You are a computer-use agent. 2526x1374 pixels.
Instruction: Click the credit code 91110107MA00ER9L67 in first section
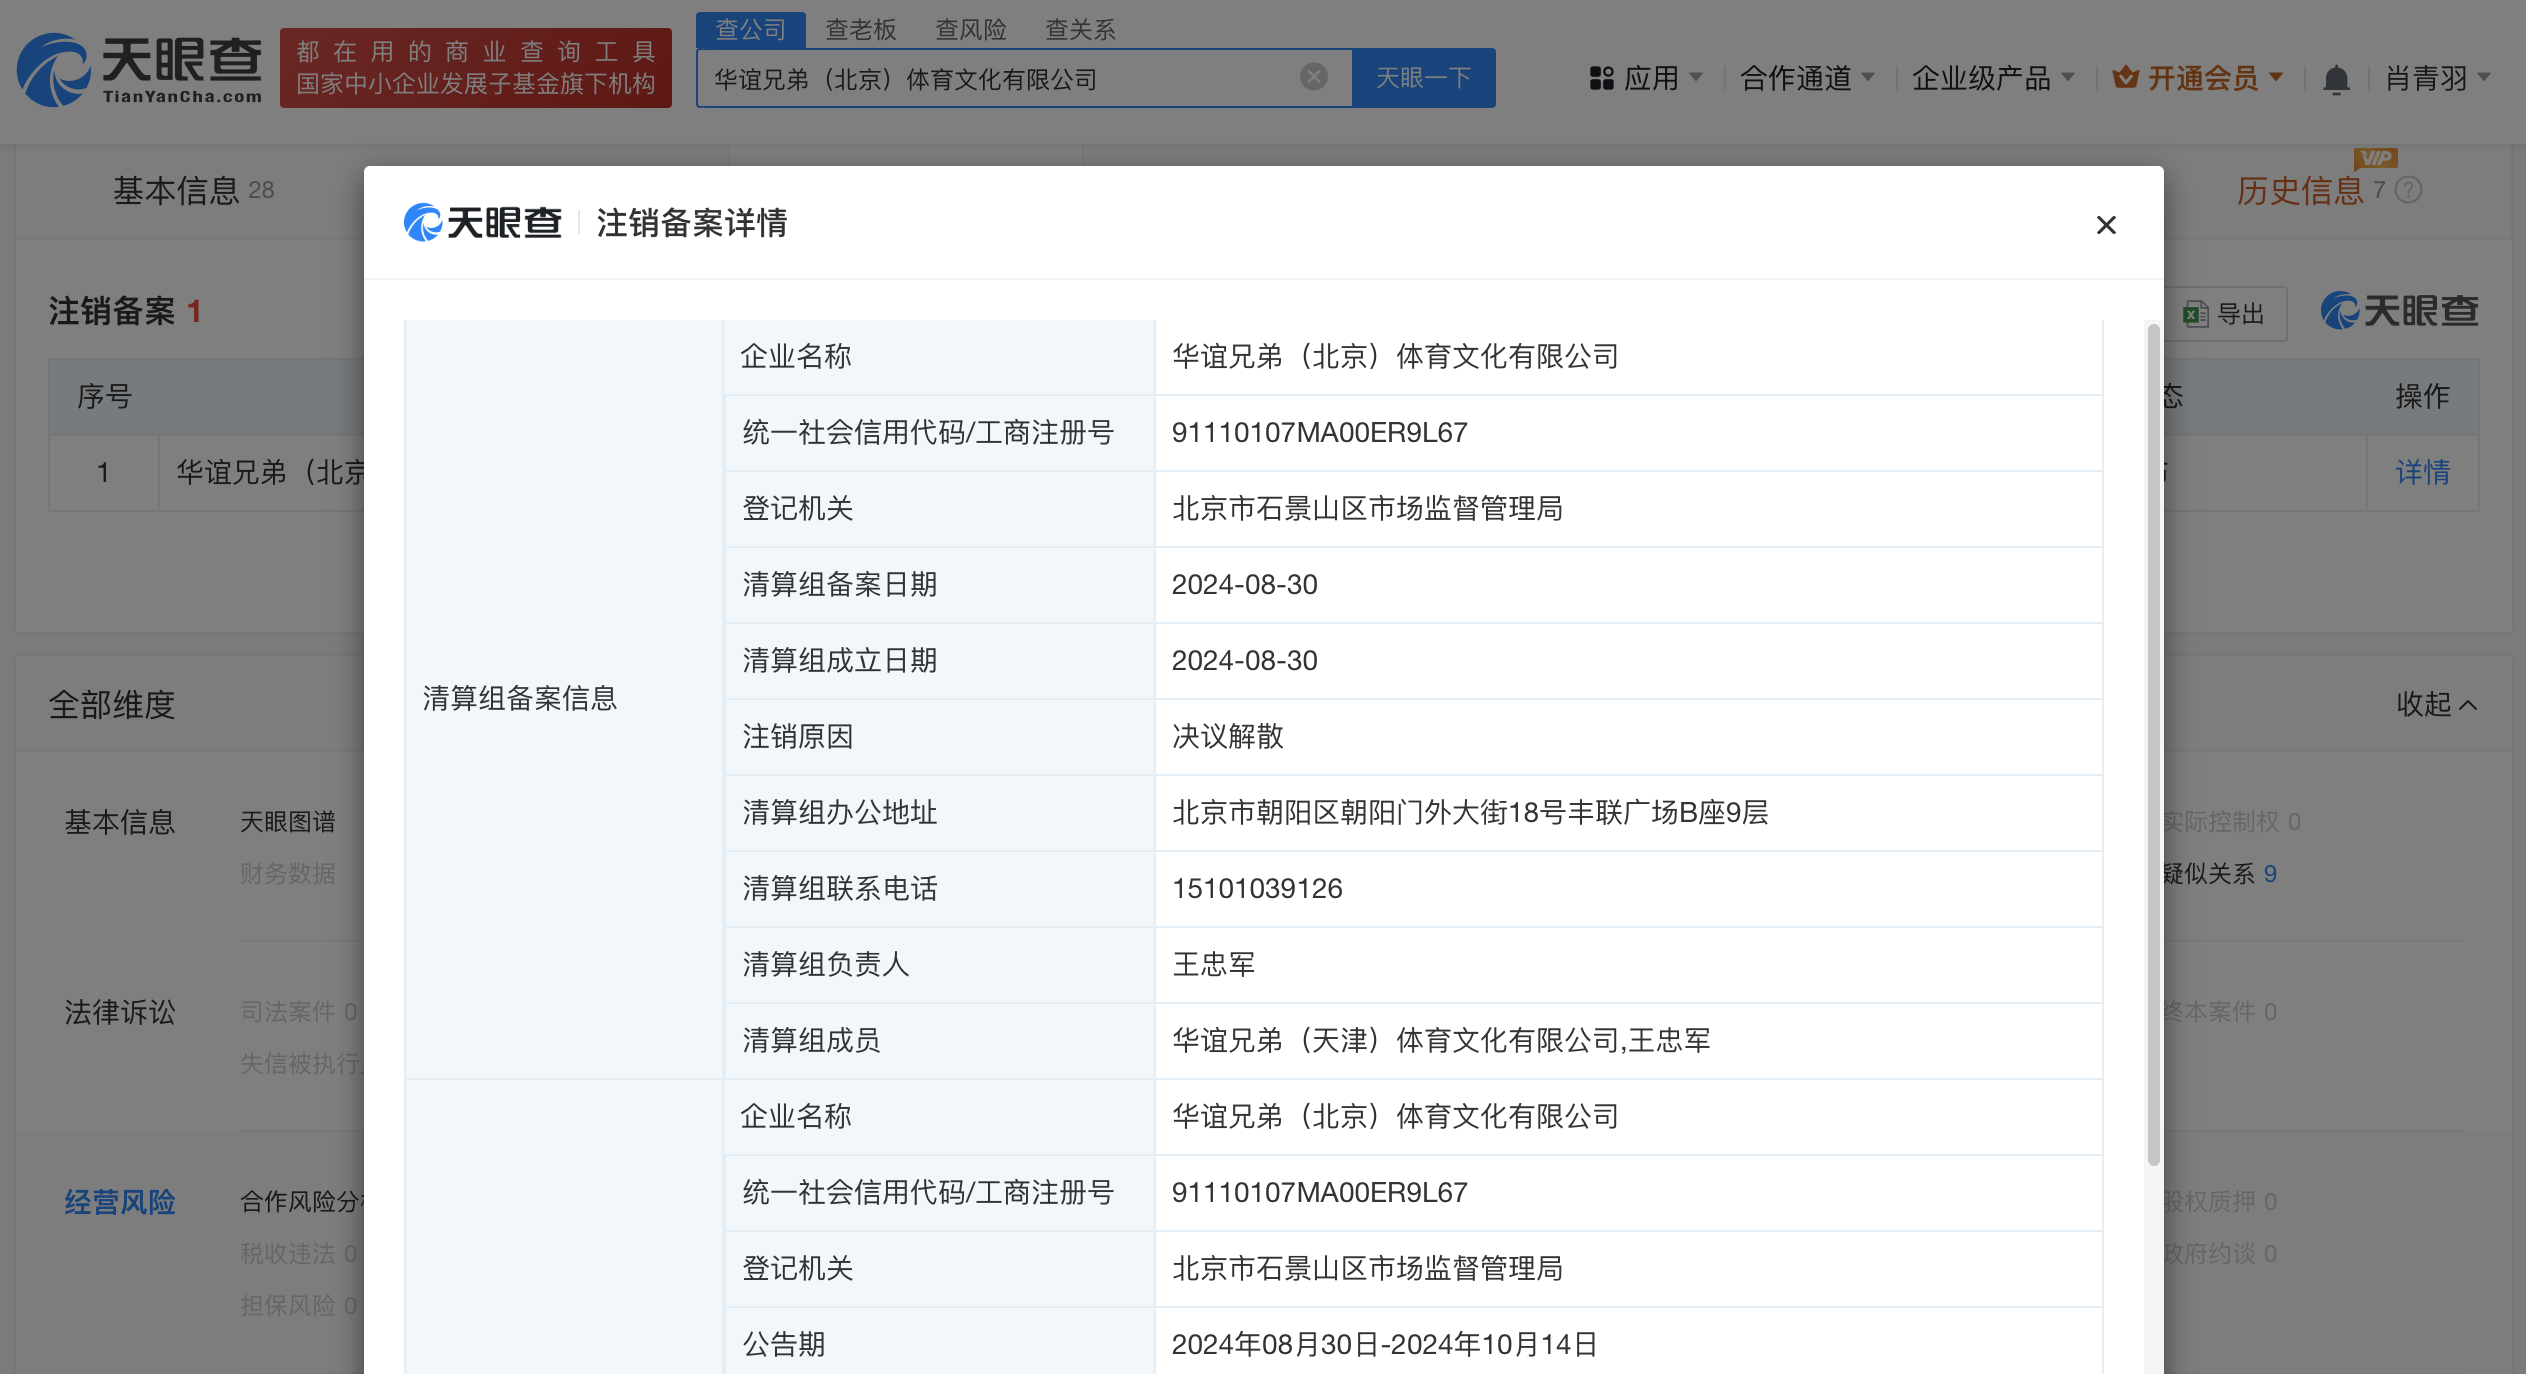pyautogui.click(x=1319, y=432)
